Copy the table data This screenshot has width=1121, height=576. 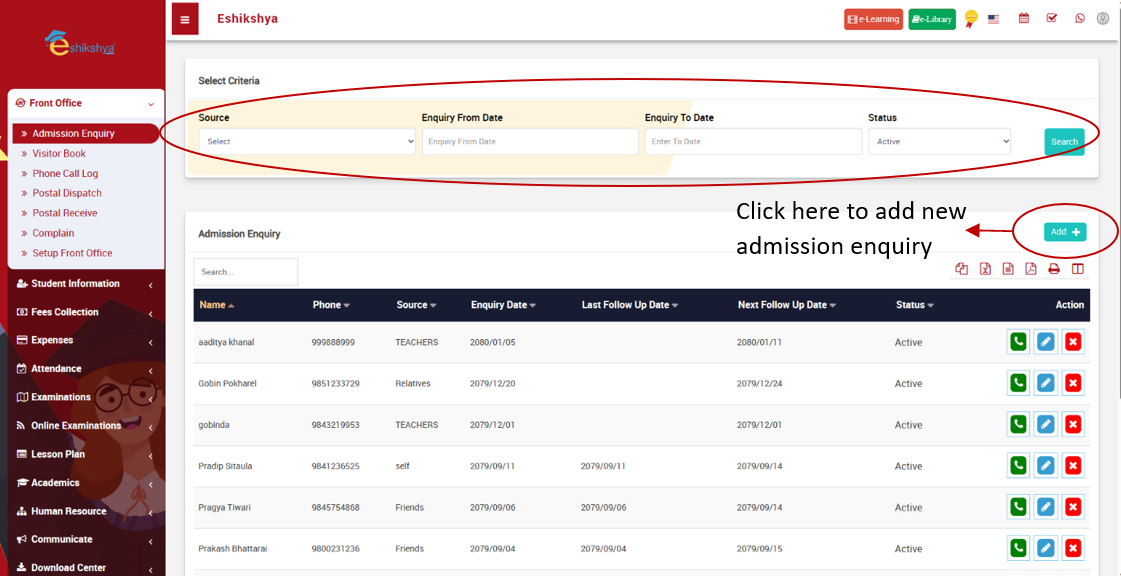click(962, 268)
